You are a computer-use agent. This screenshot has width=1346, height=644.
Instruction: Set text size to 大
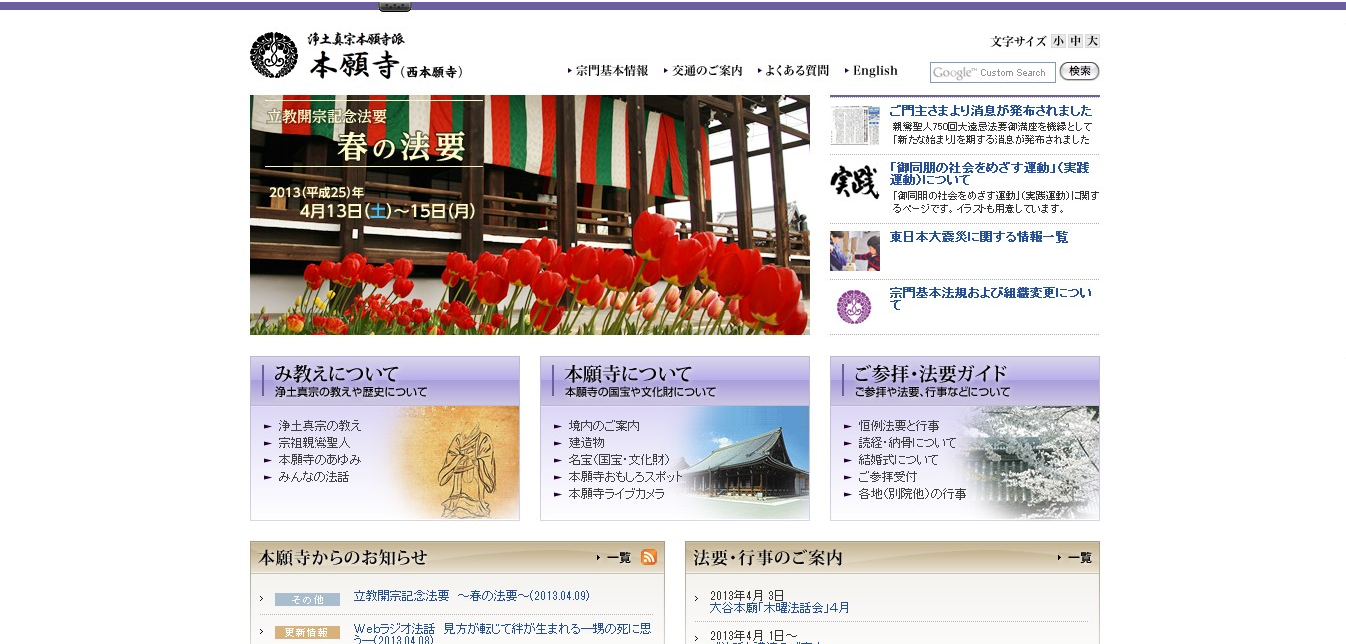point(1092,41)
